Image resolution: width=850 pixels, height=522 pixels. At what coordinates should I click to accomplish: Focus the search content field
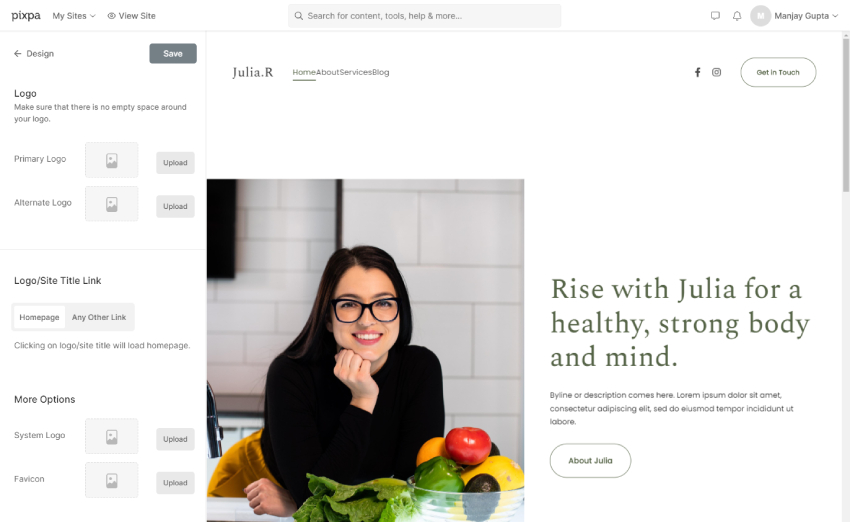[x=424, y=16]
